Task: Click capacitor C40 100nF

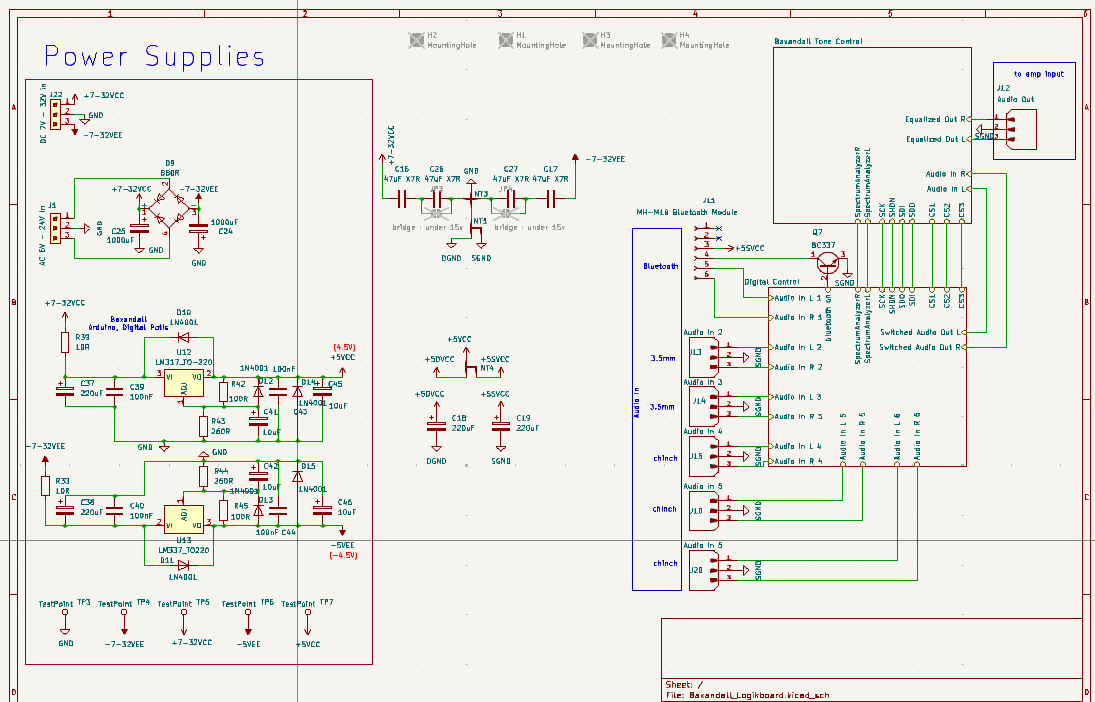Action: [x=115, y=511]
